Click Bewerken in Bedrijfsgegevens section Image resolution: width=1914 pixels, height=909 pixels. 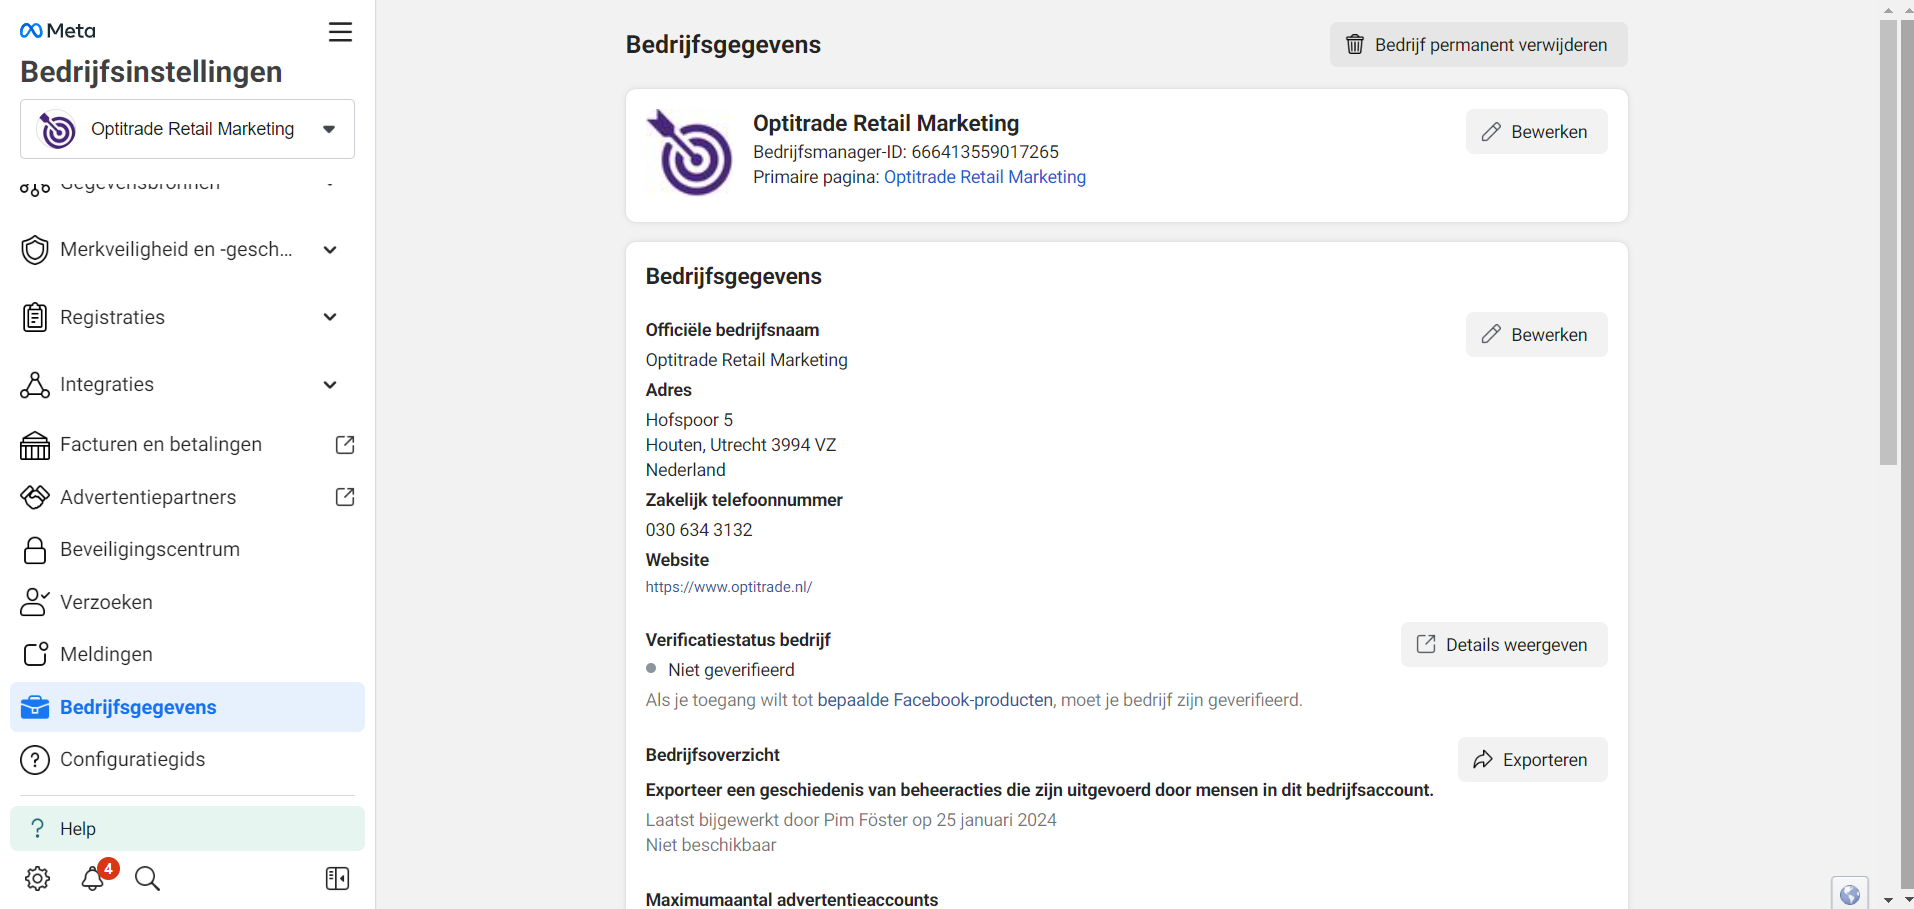(1536, 335)
